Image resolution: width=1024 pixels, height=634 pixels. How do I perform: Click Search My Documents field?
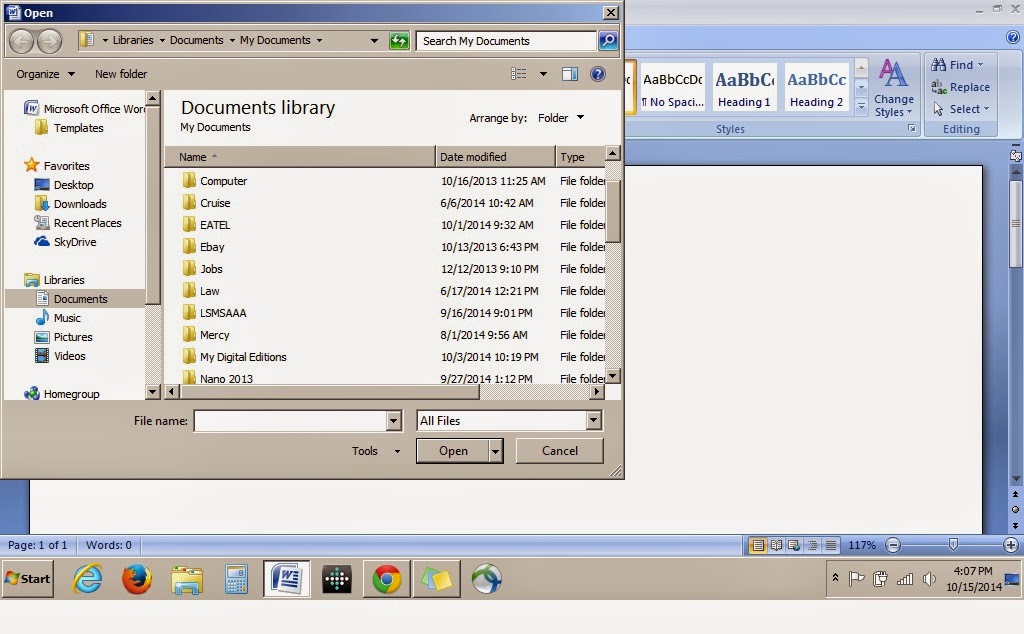tap(507, 41)
